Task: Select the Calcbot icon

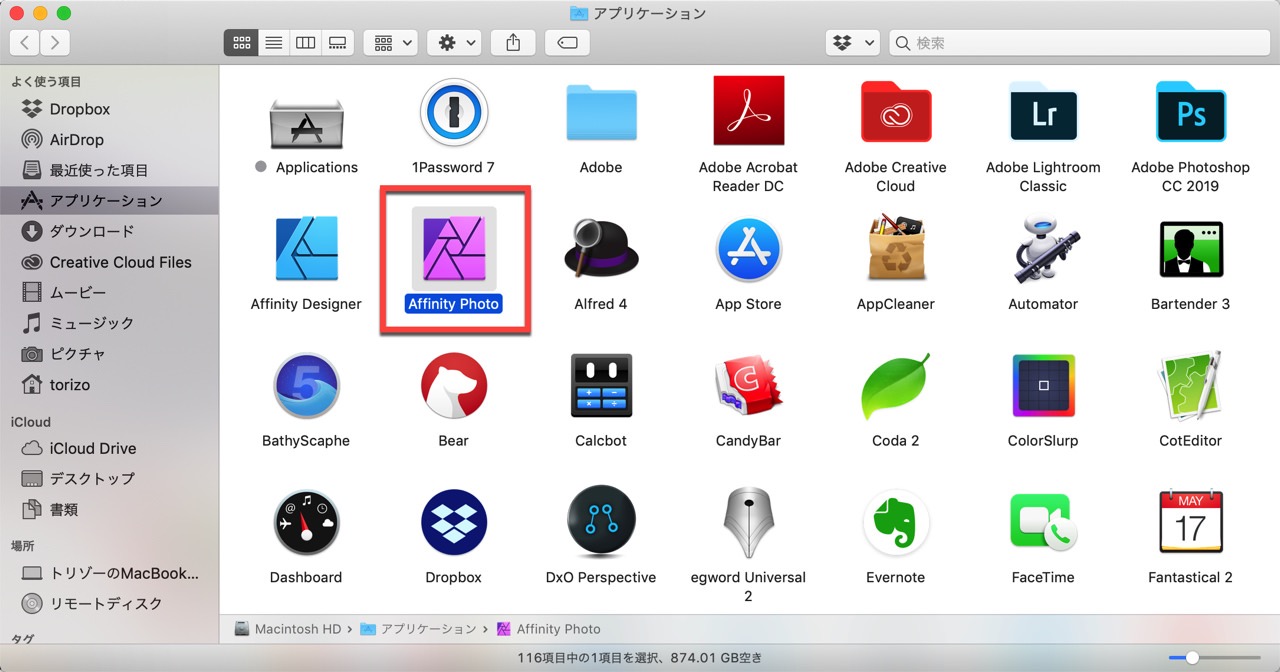Action: point(601,385)
